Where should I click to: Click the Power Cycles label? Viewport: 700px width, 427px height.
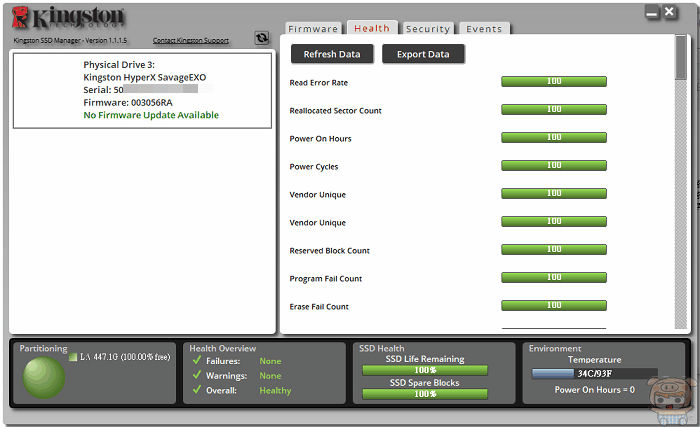coord(314,167)
